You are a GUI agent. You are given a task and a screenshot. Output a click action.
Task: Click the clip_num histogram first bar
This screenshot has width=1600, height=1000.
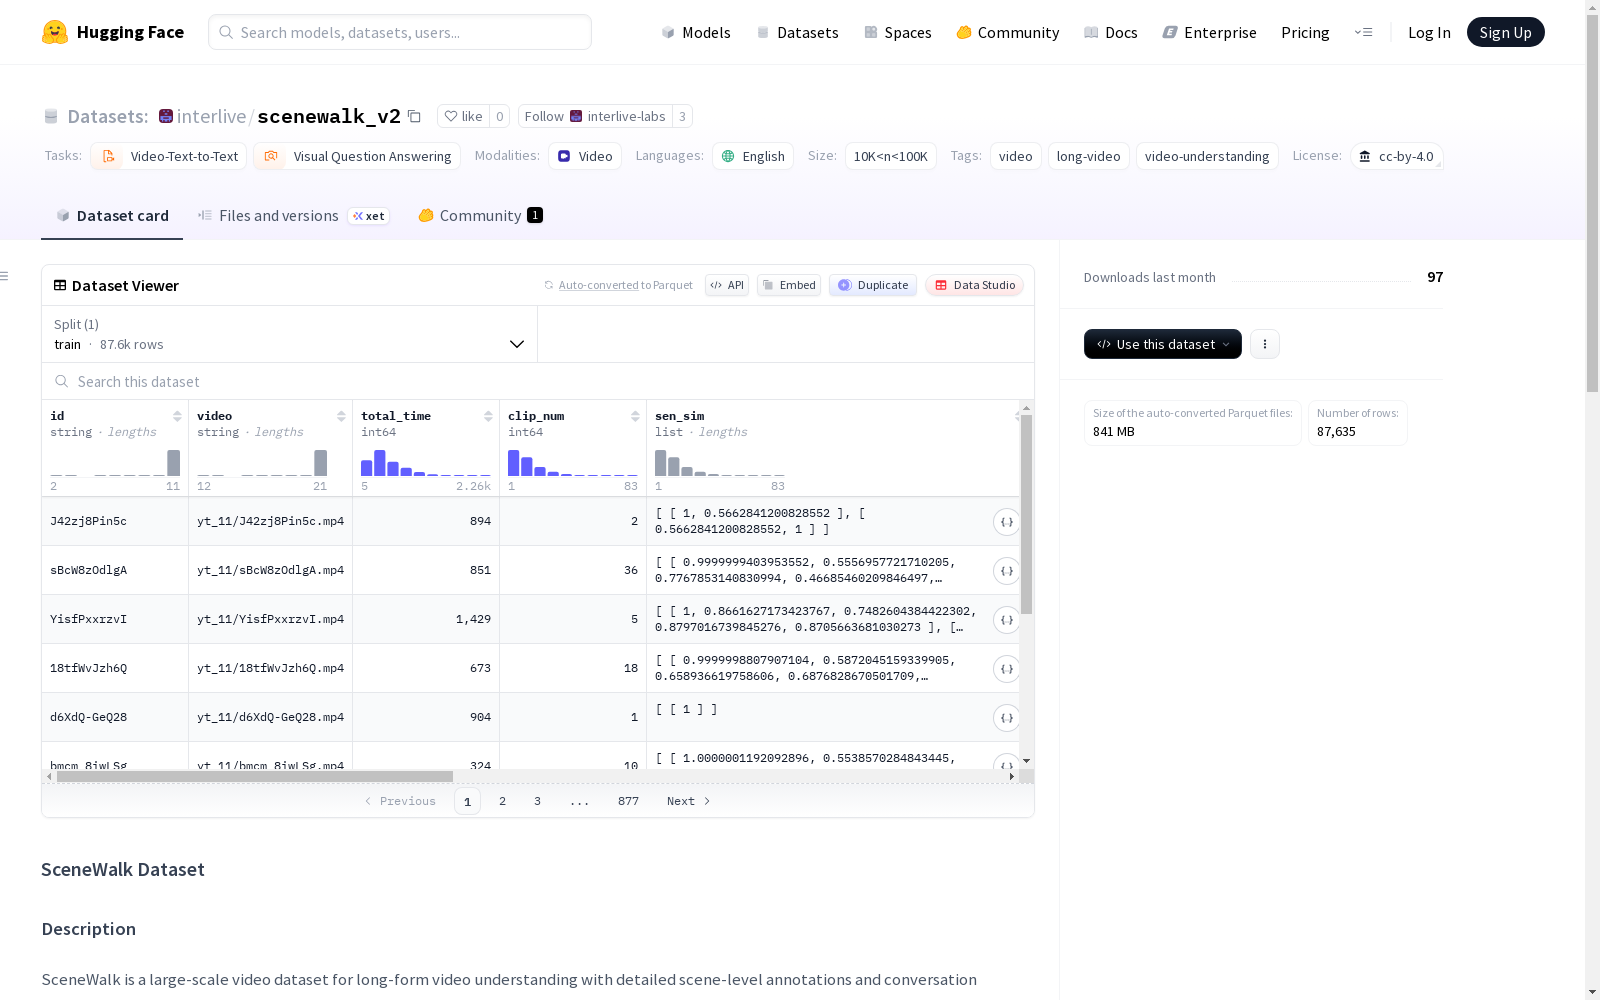[x=514, y=463]
